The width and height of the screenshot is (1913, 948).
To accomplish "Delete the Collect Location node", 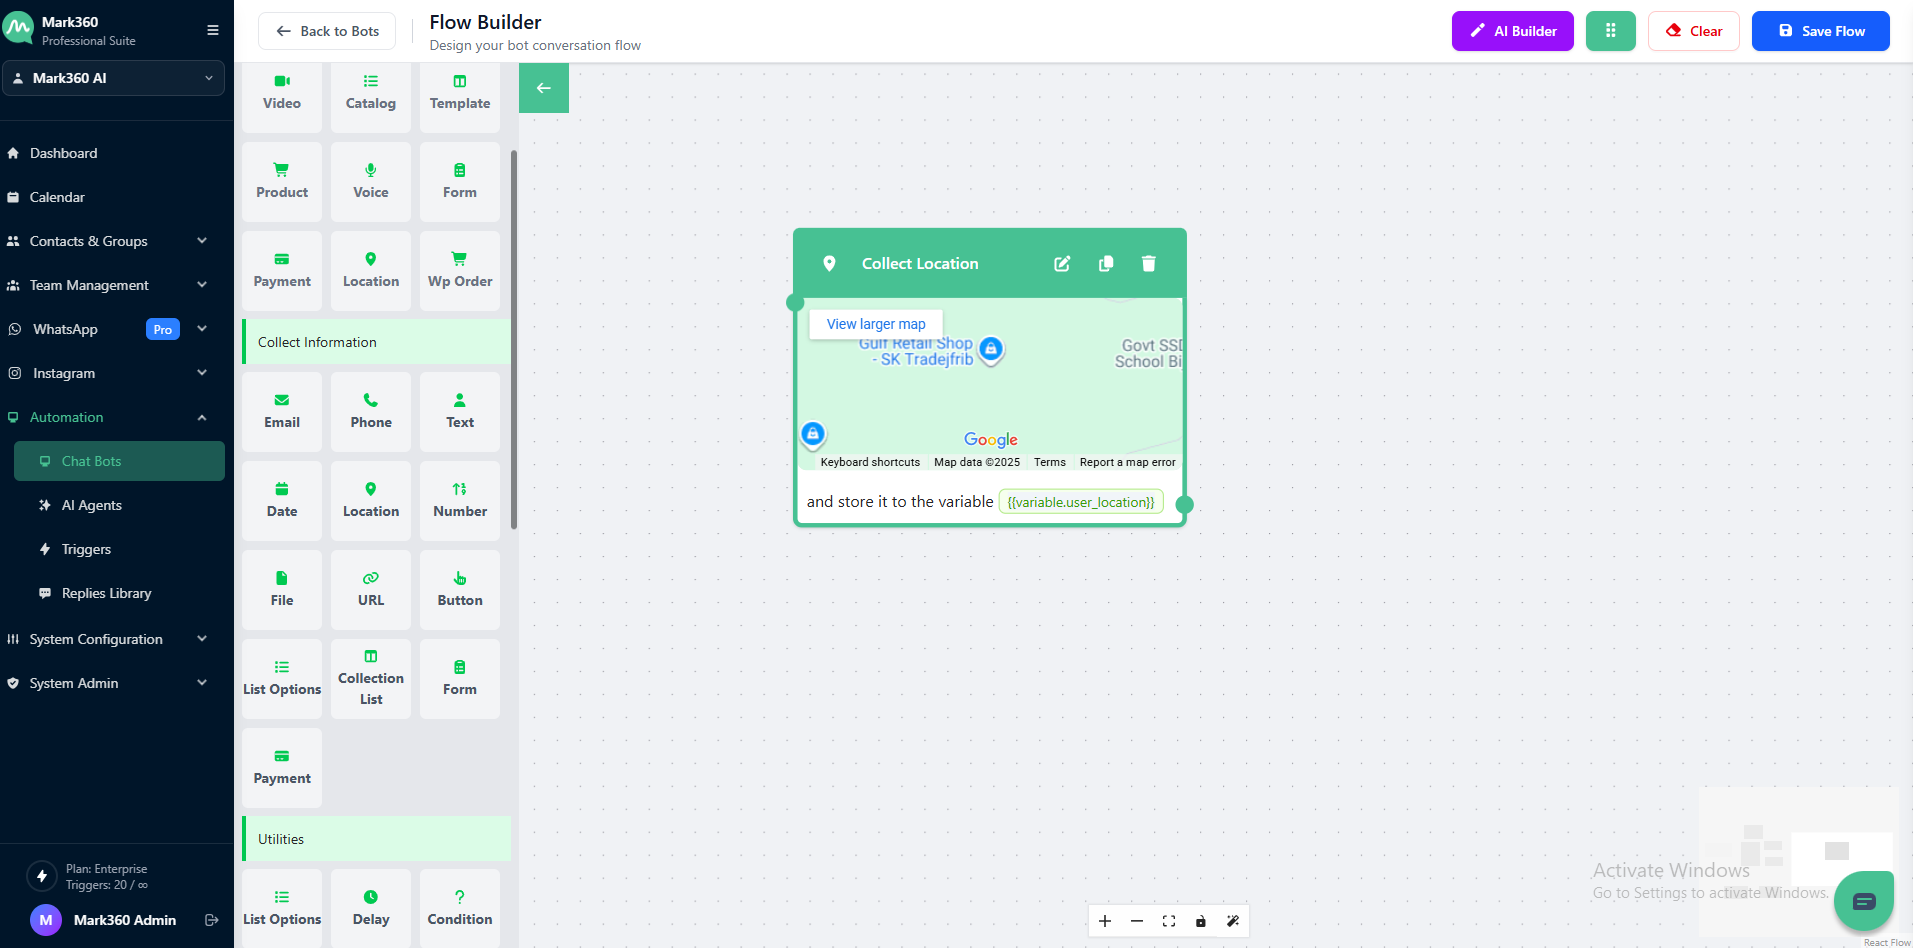I will (x=1149, y=264).
